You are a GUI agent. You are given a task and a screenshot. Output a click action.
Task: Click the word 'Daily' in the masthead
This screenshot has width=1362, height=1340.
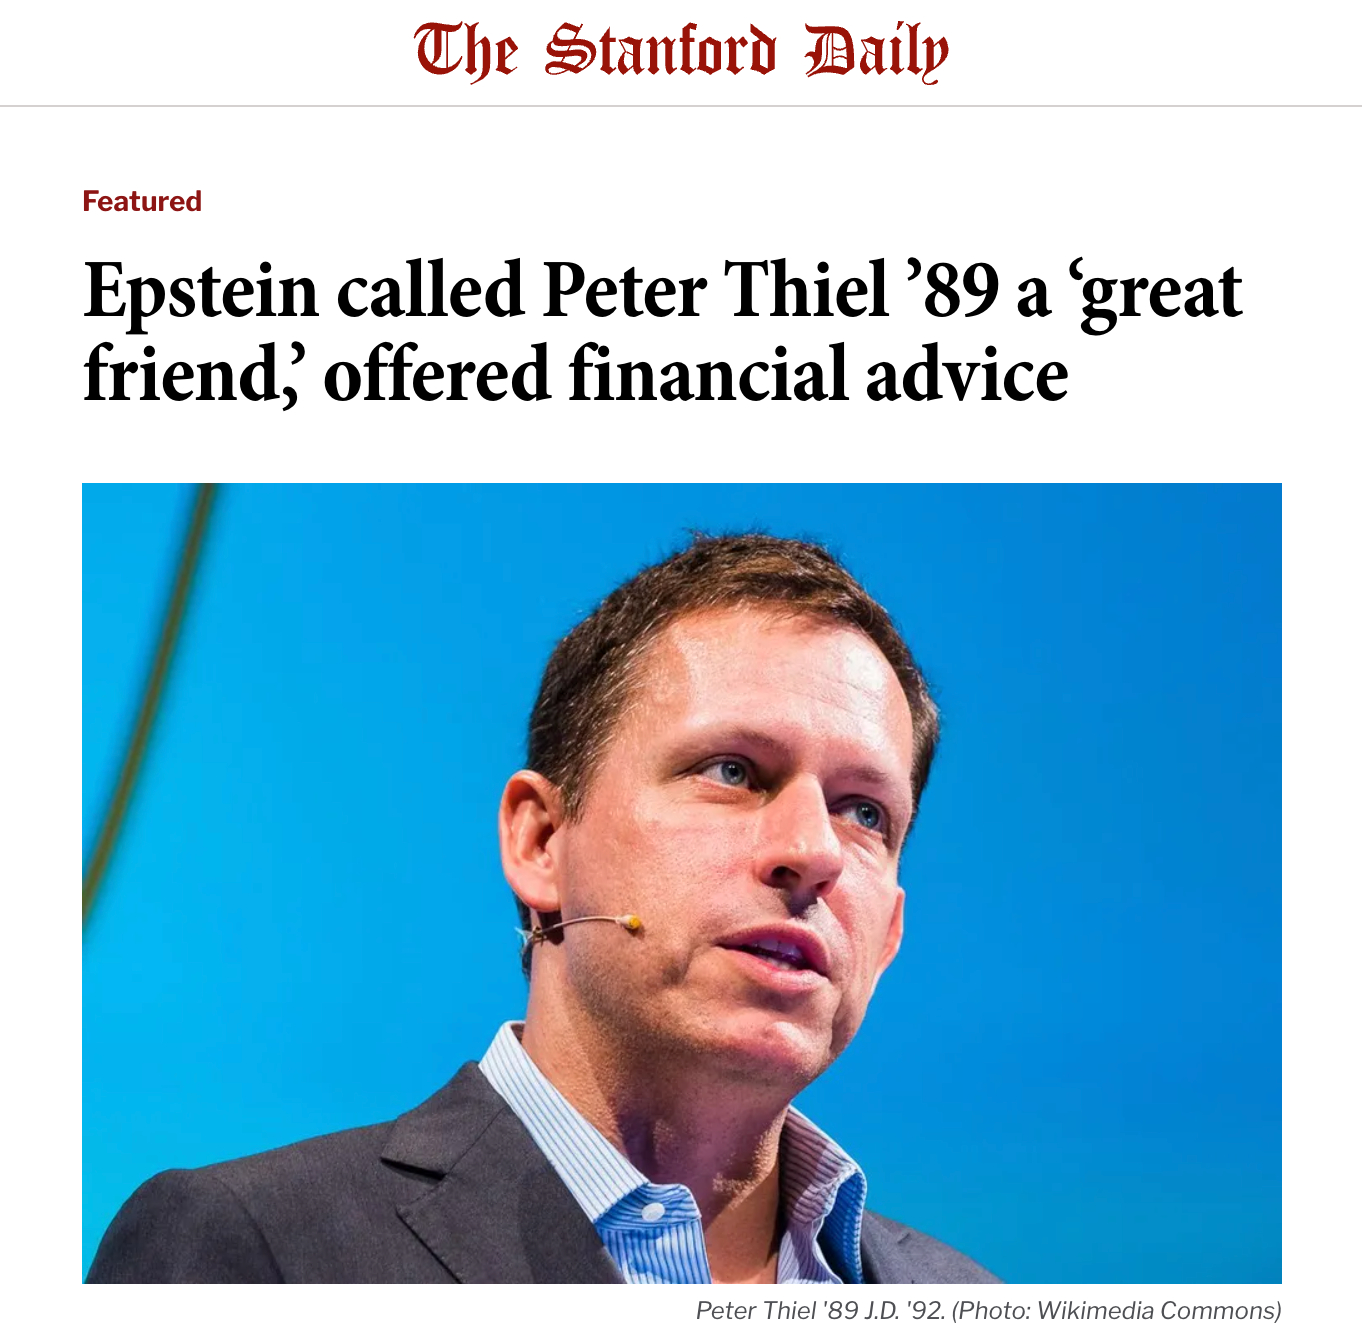pos(876,52)
